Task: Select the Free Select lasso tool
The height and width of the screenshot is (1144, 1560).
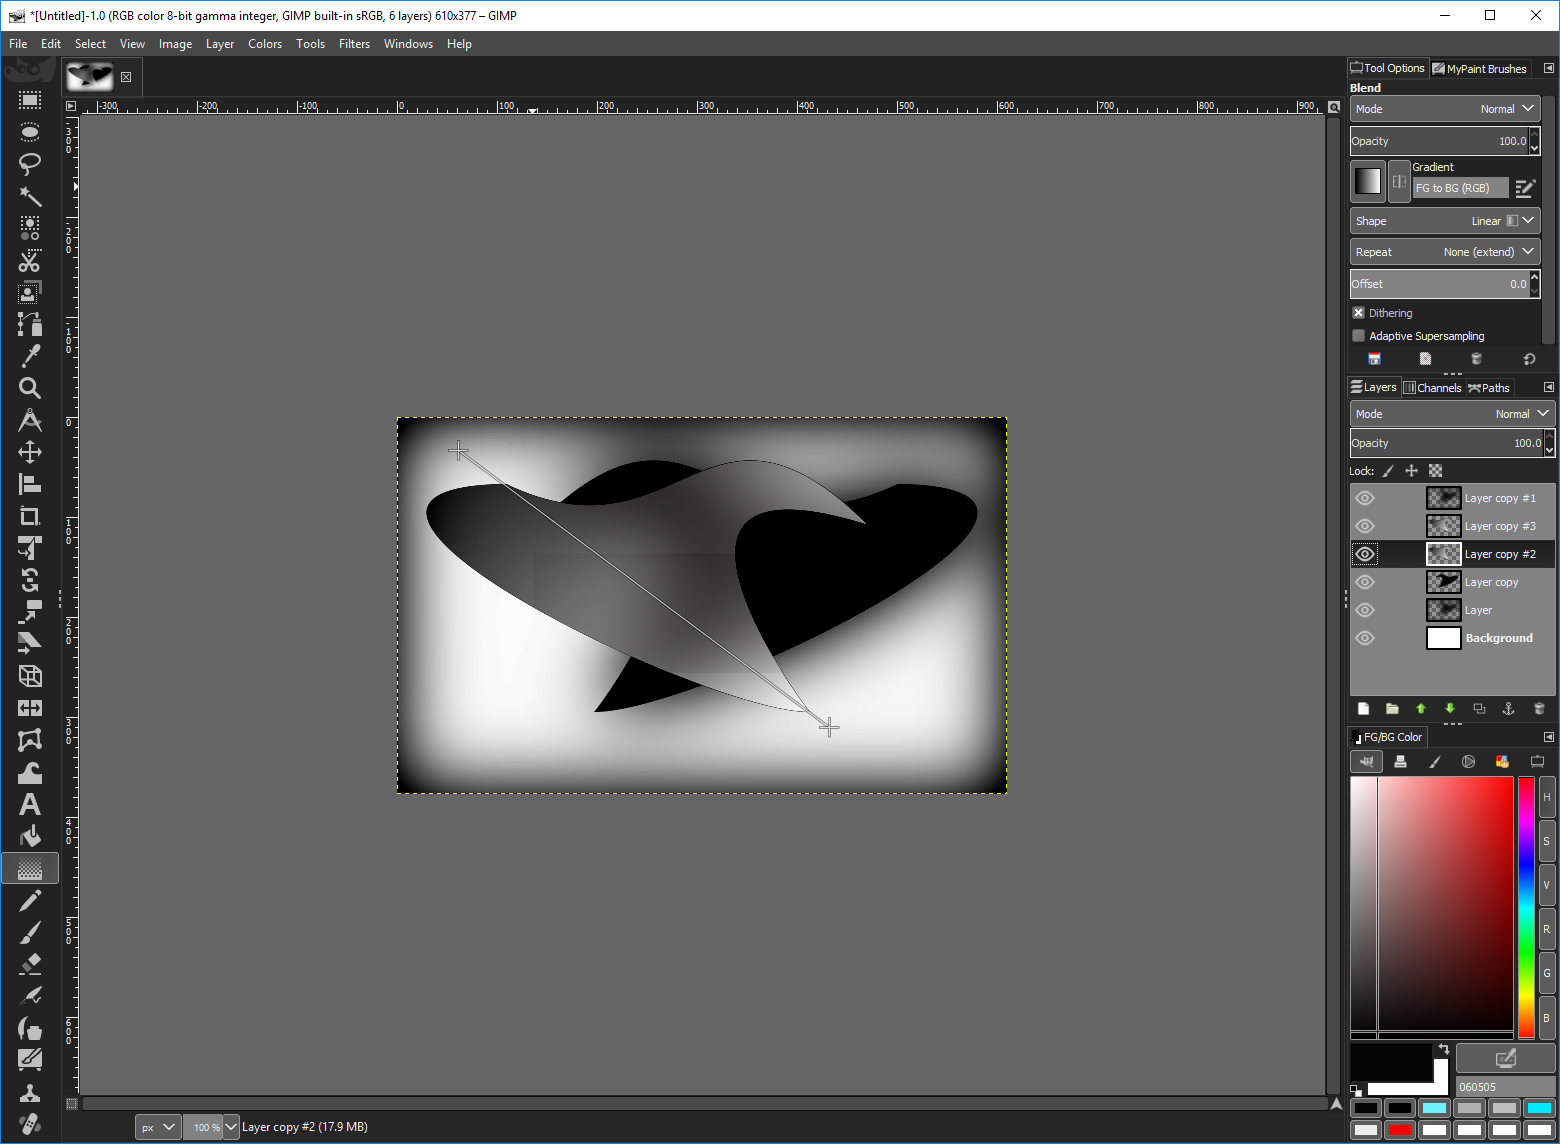Action: coord(30,164)
